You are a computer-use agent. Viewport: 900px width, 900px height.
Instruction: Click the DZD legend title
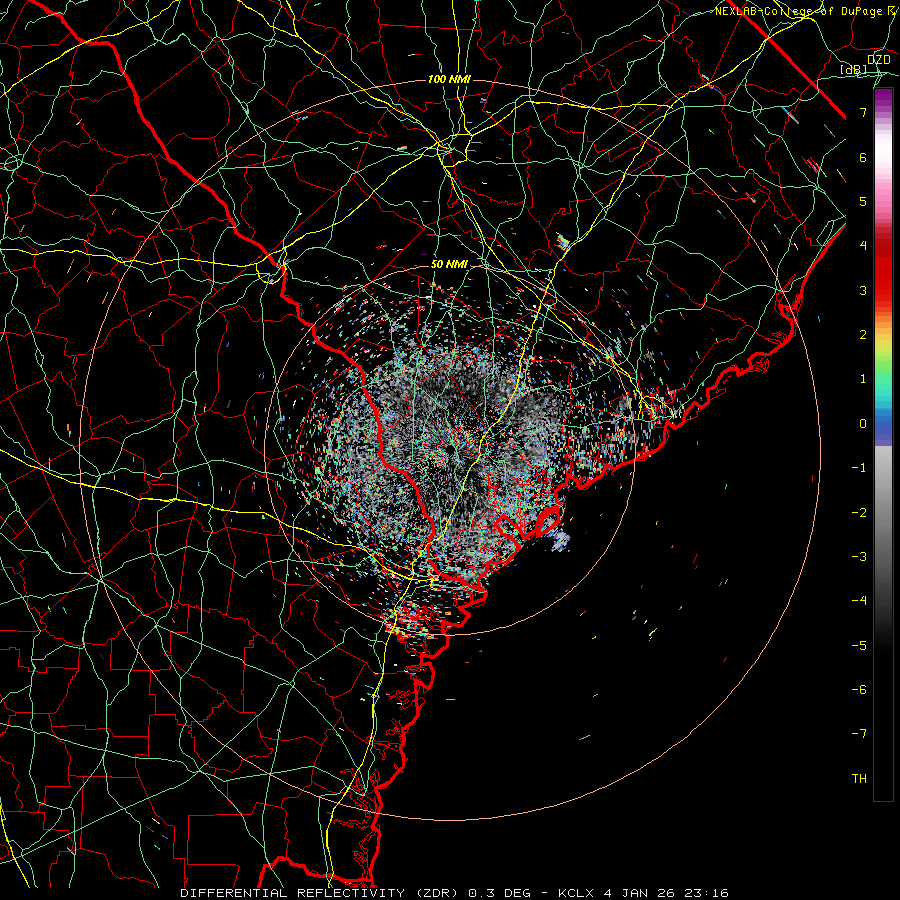coord(879,60)
